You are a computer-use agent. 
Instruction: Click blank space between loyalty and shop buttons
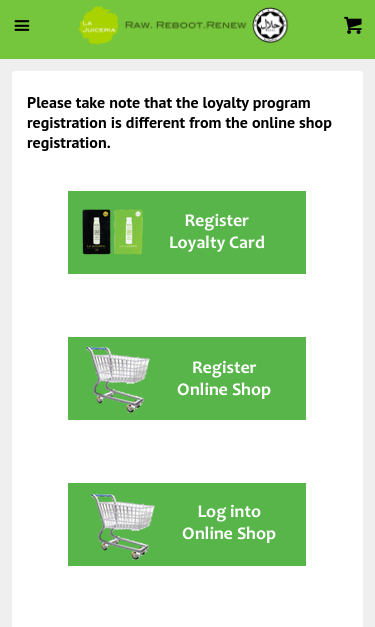point(187,306)
